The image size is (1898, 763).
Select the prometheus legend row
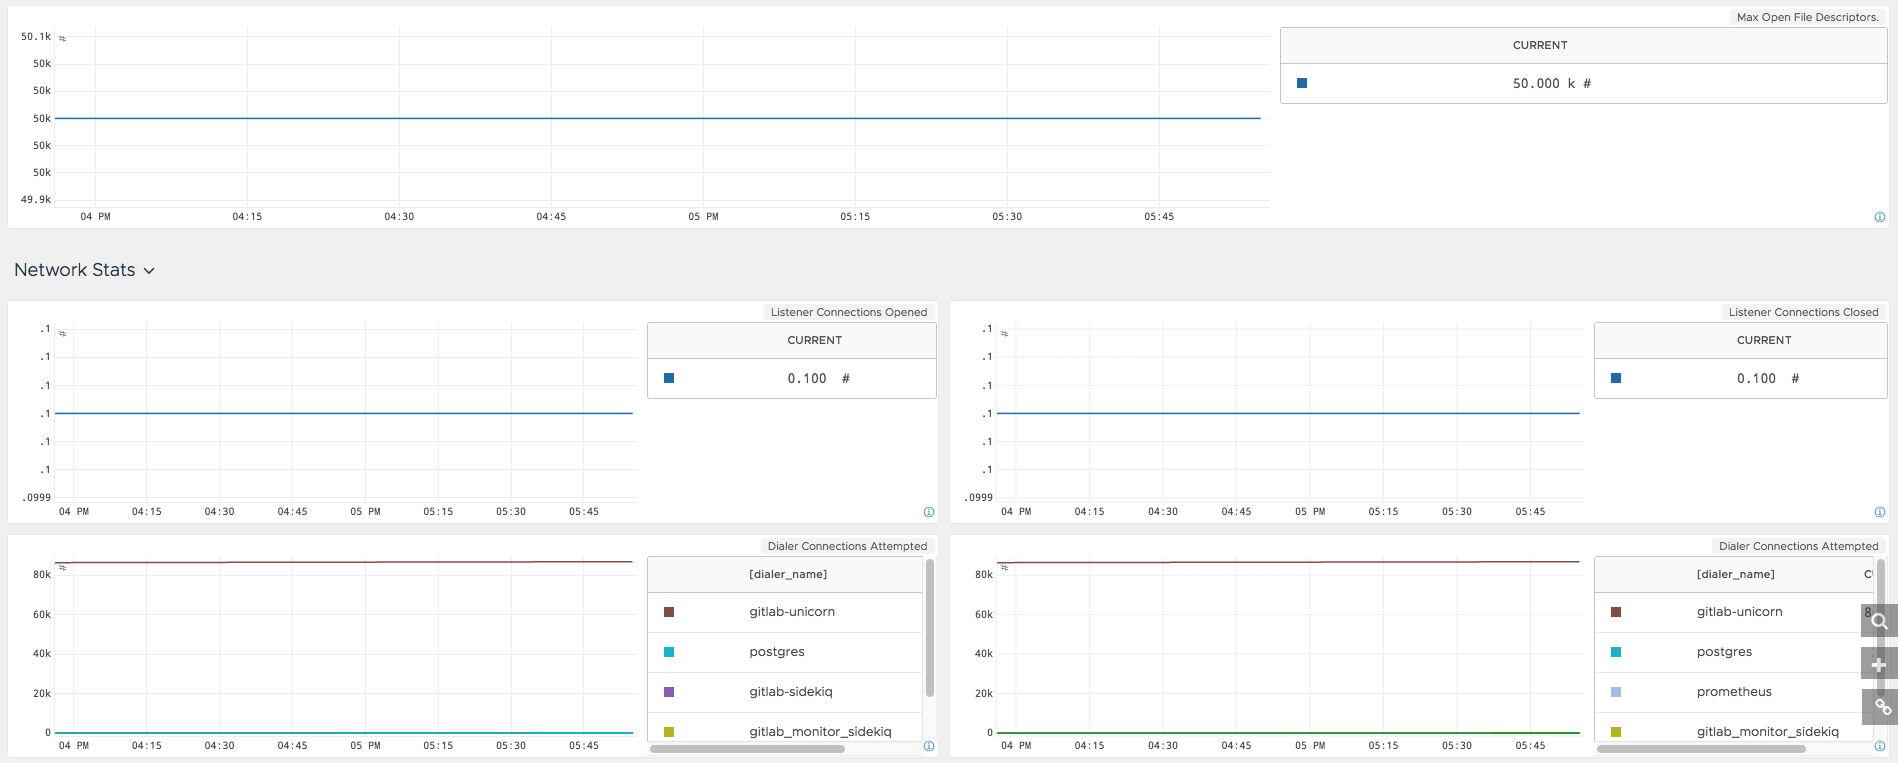pos(1734,692)
